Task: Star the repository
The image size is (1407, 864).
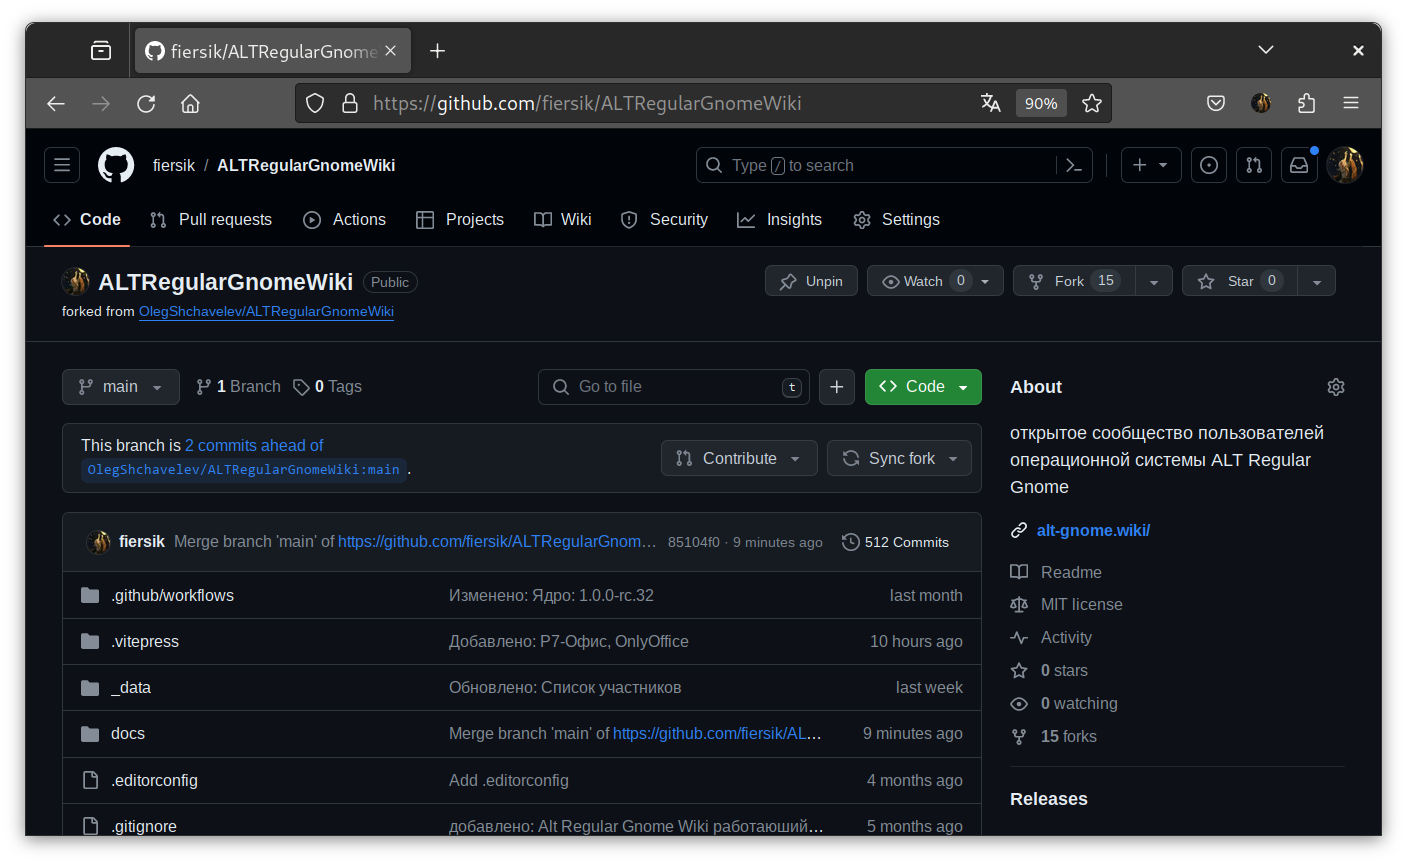Action: pyautogui.click(x=1240, y=281)
